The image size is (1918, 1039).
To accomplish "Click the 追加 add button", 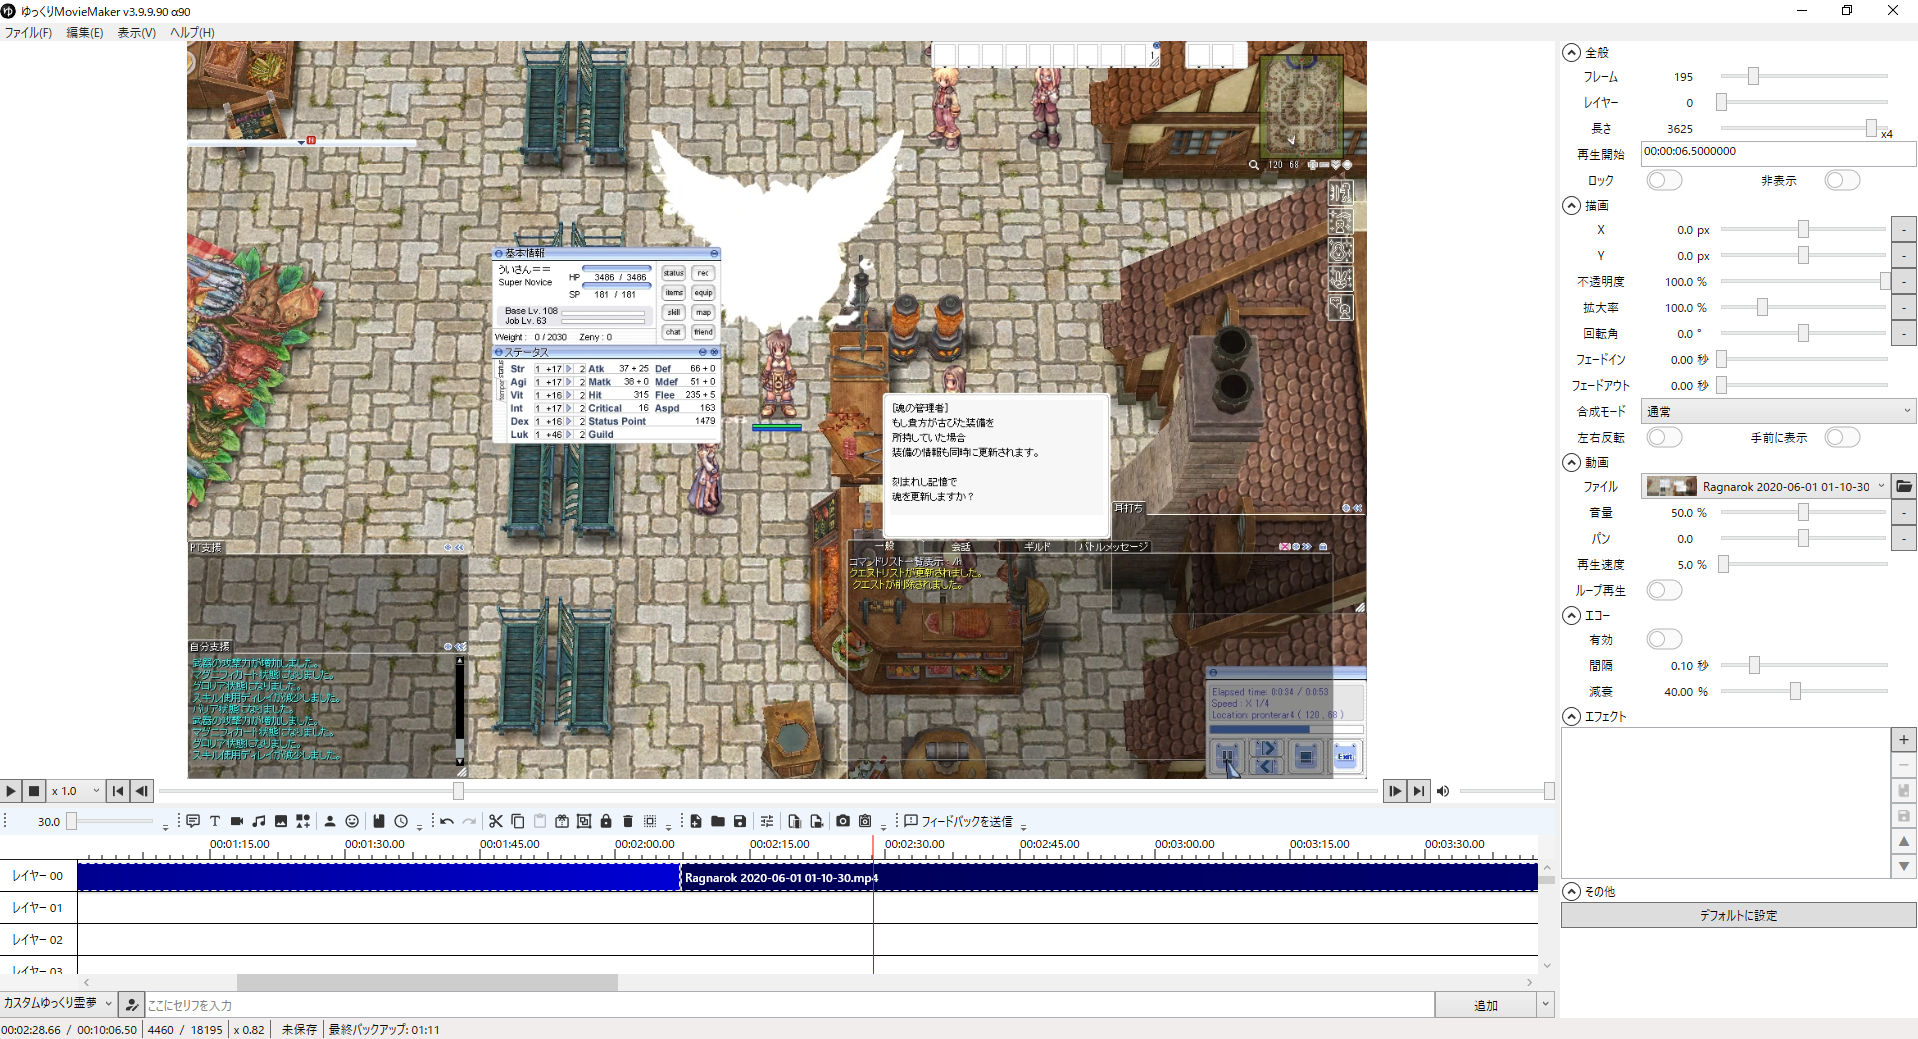I will pyautogui.click(x=1485, y=1005).
